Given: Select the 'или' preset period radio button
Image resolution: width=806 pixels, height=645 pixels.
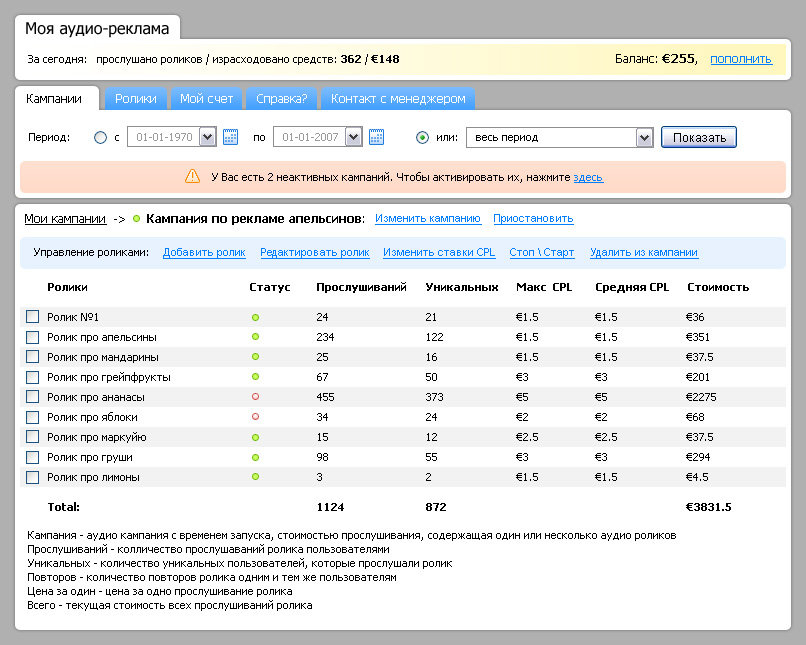Looking at the screenshot, I should pyautogui.click(x=422, y=137).
